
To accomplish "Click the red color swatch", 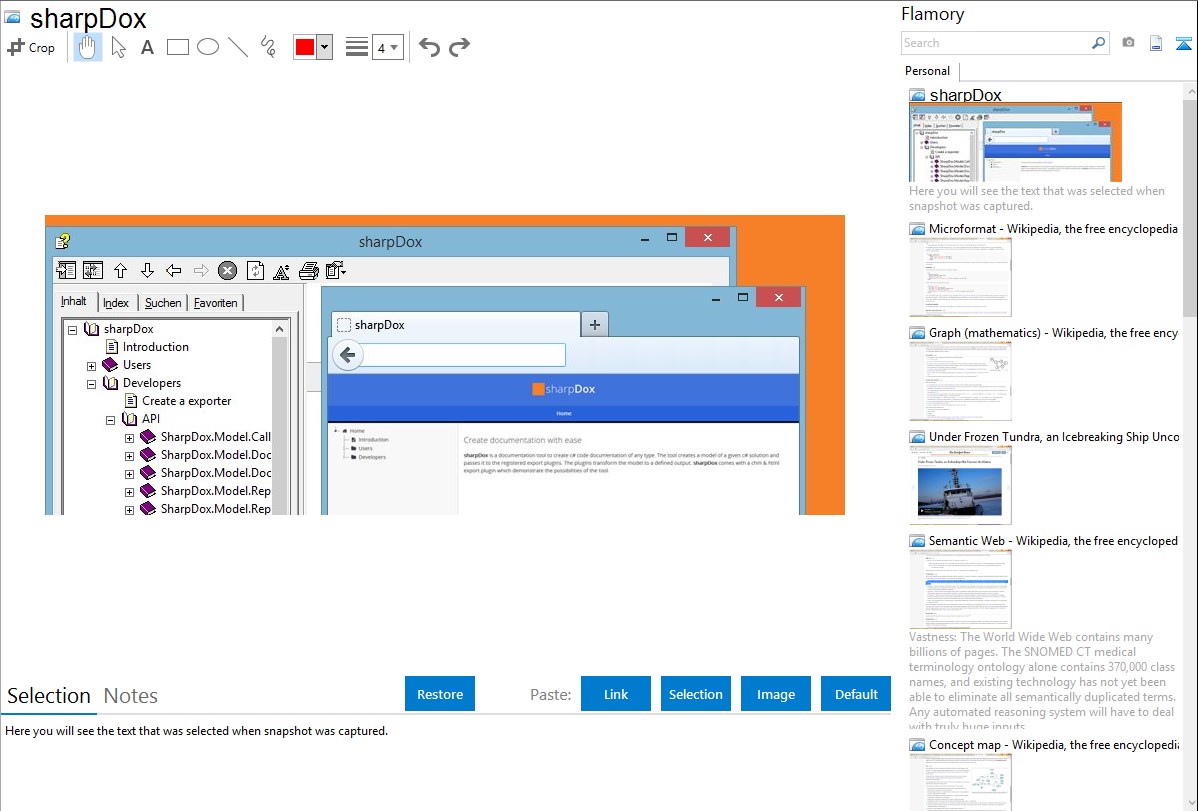I will [x=305, y=47].
